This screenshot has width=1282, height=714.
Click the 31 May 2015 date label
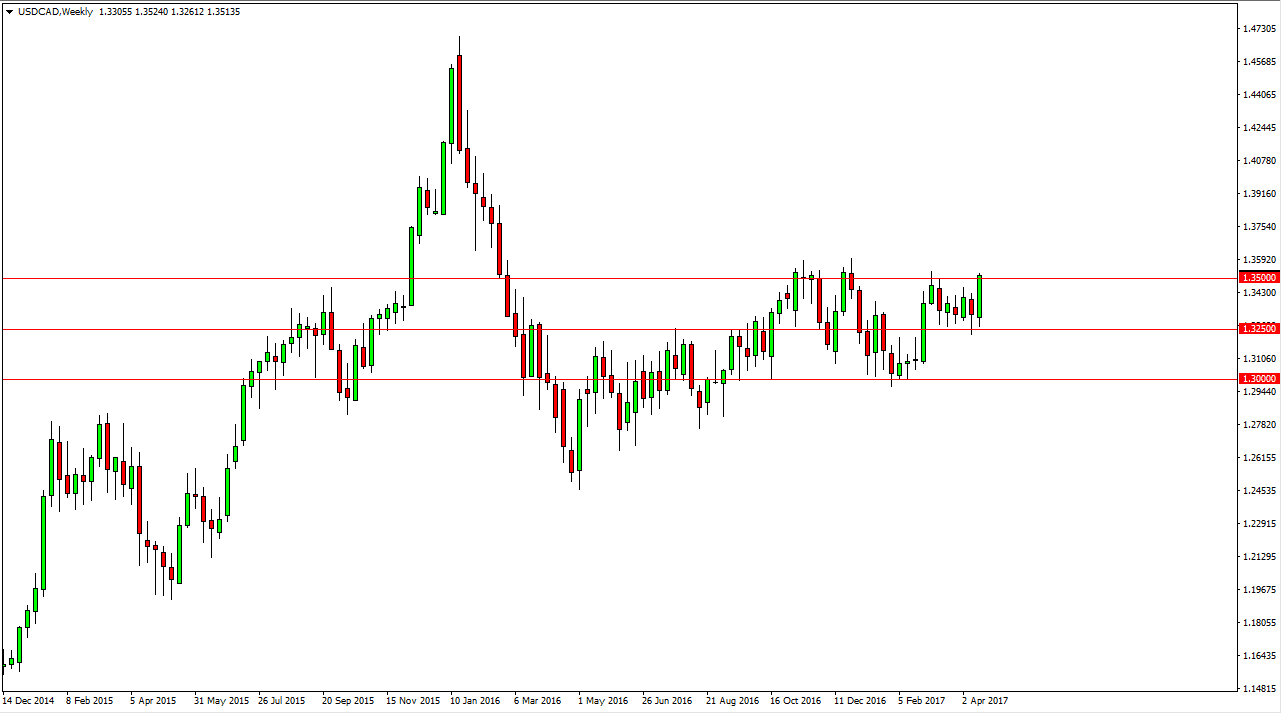click(222, 701)
